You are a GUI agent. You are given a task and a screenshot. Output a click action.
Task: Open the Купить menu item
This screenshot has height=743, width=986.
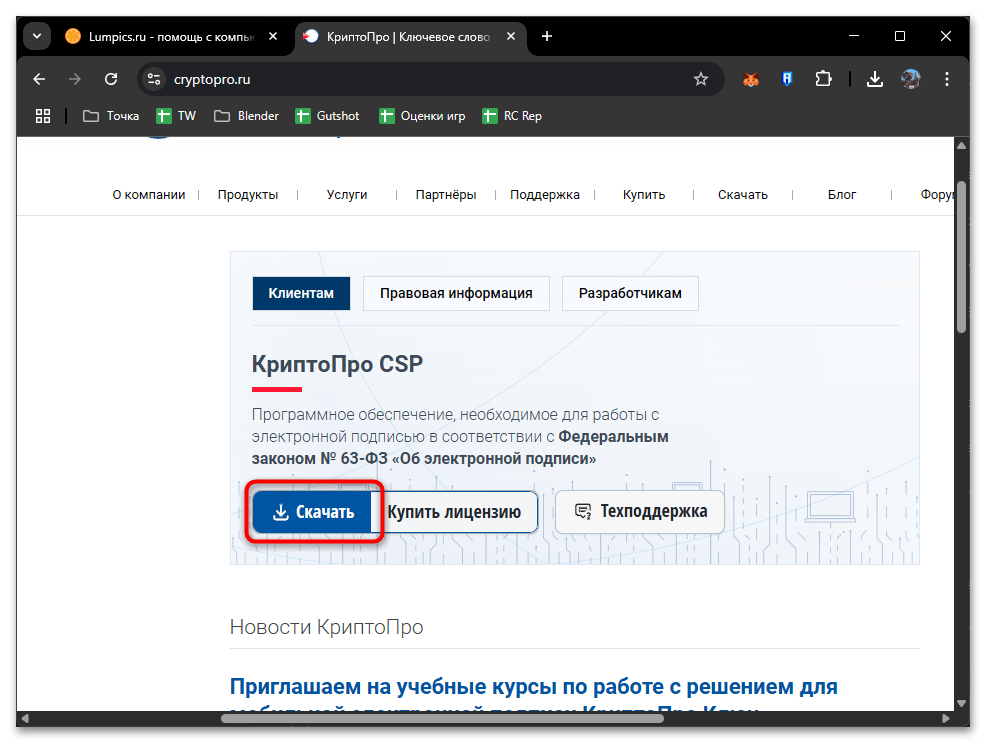point(644,195)
